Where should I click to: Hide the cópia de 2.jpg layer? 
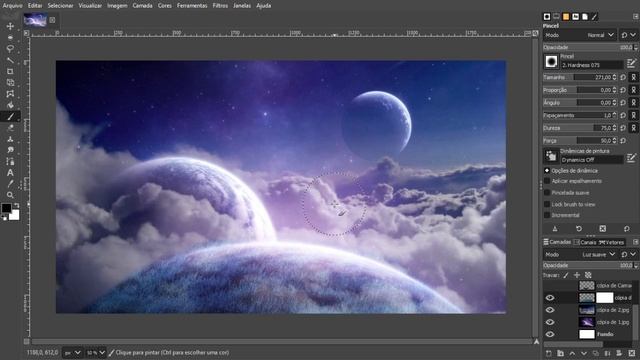click(550, 310)
